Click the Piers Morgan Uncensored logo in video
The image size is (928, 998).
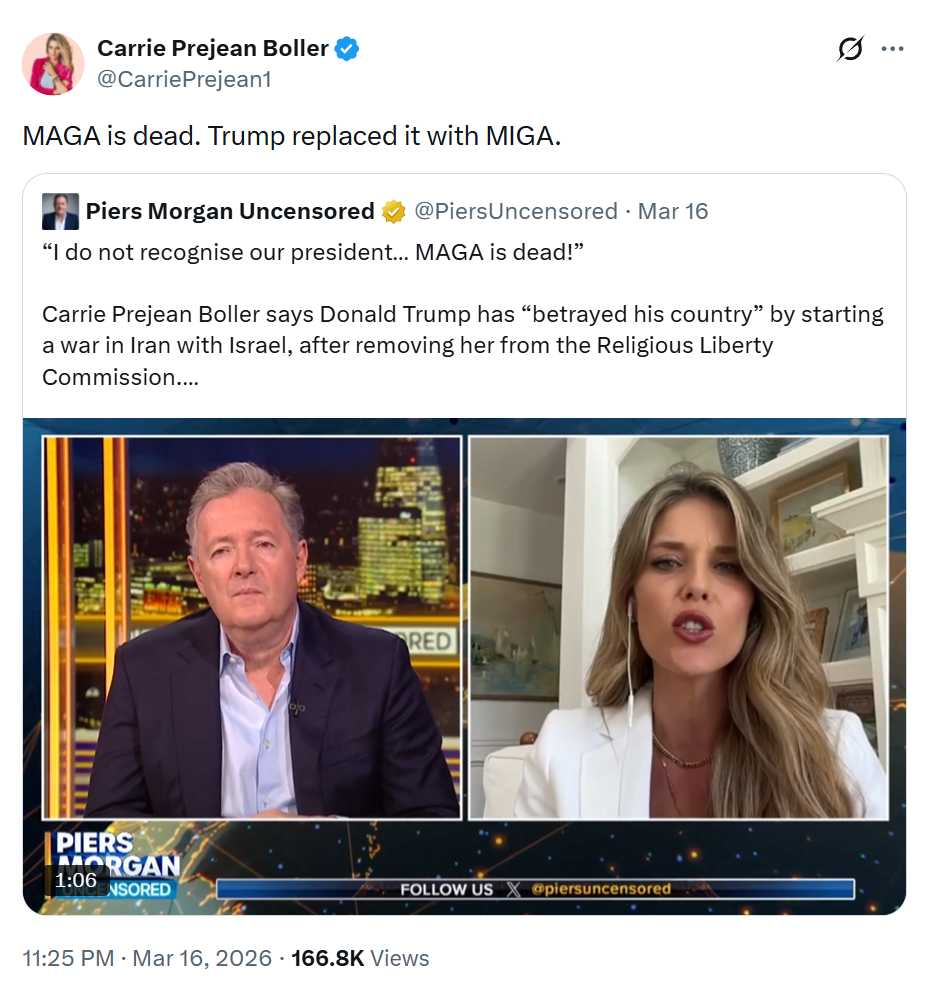pos(114,864)
